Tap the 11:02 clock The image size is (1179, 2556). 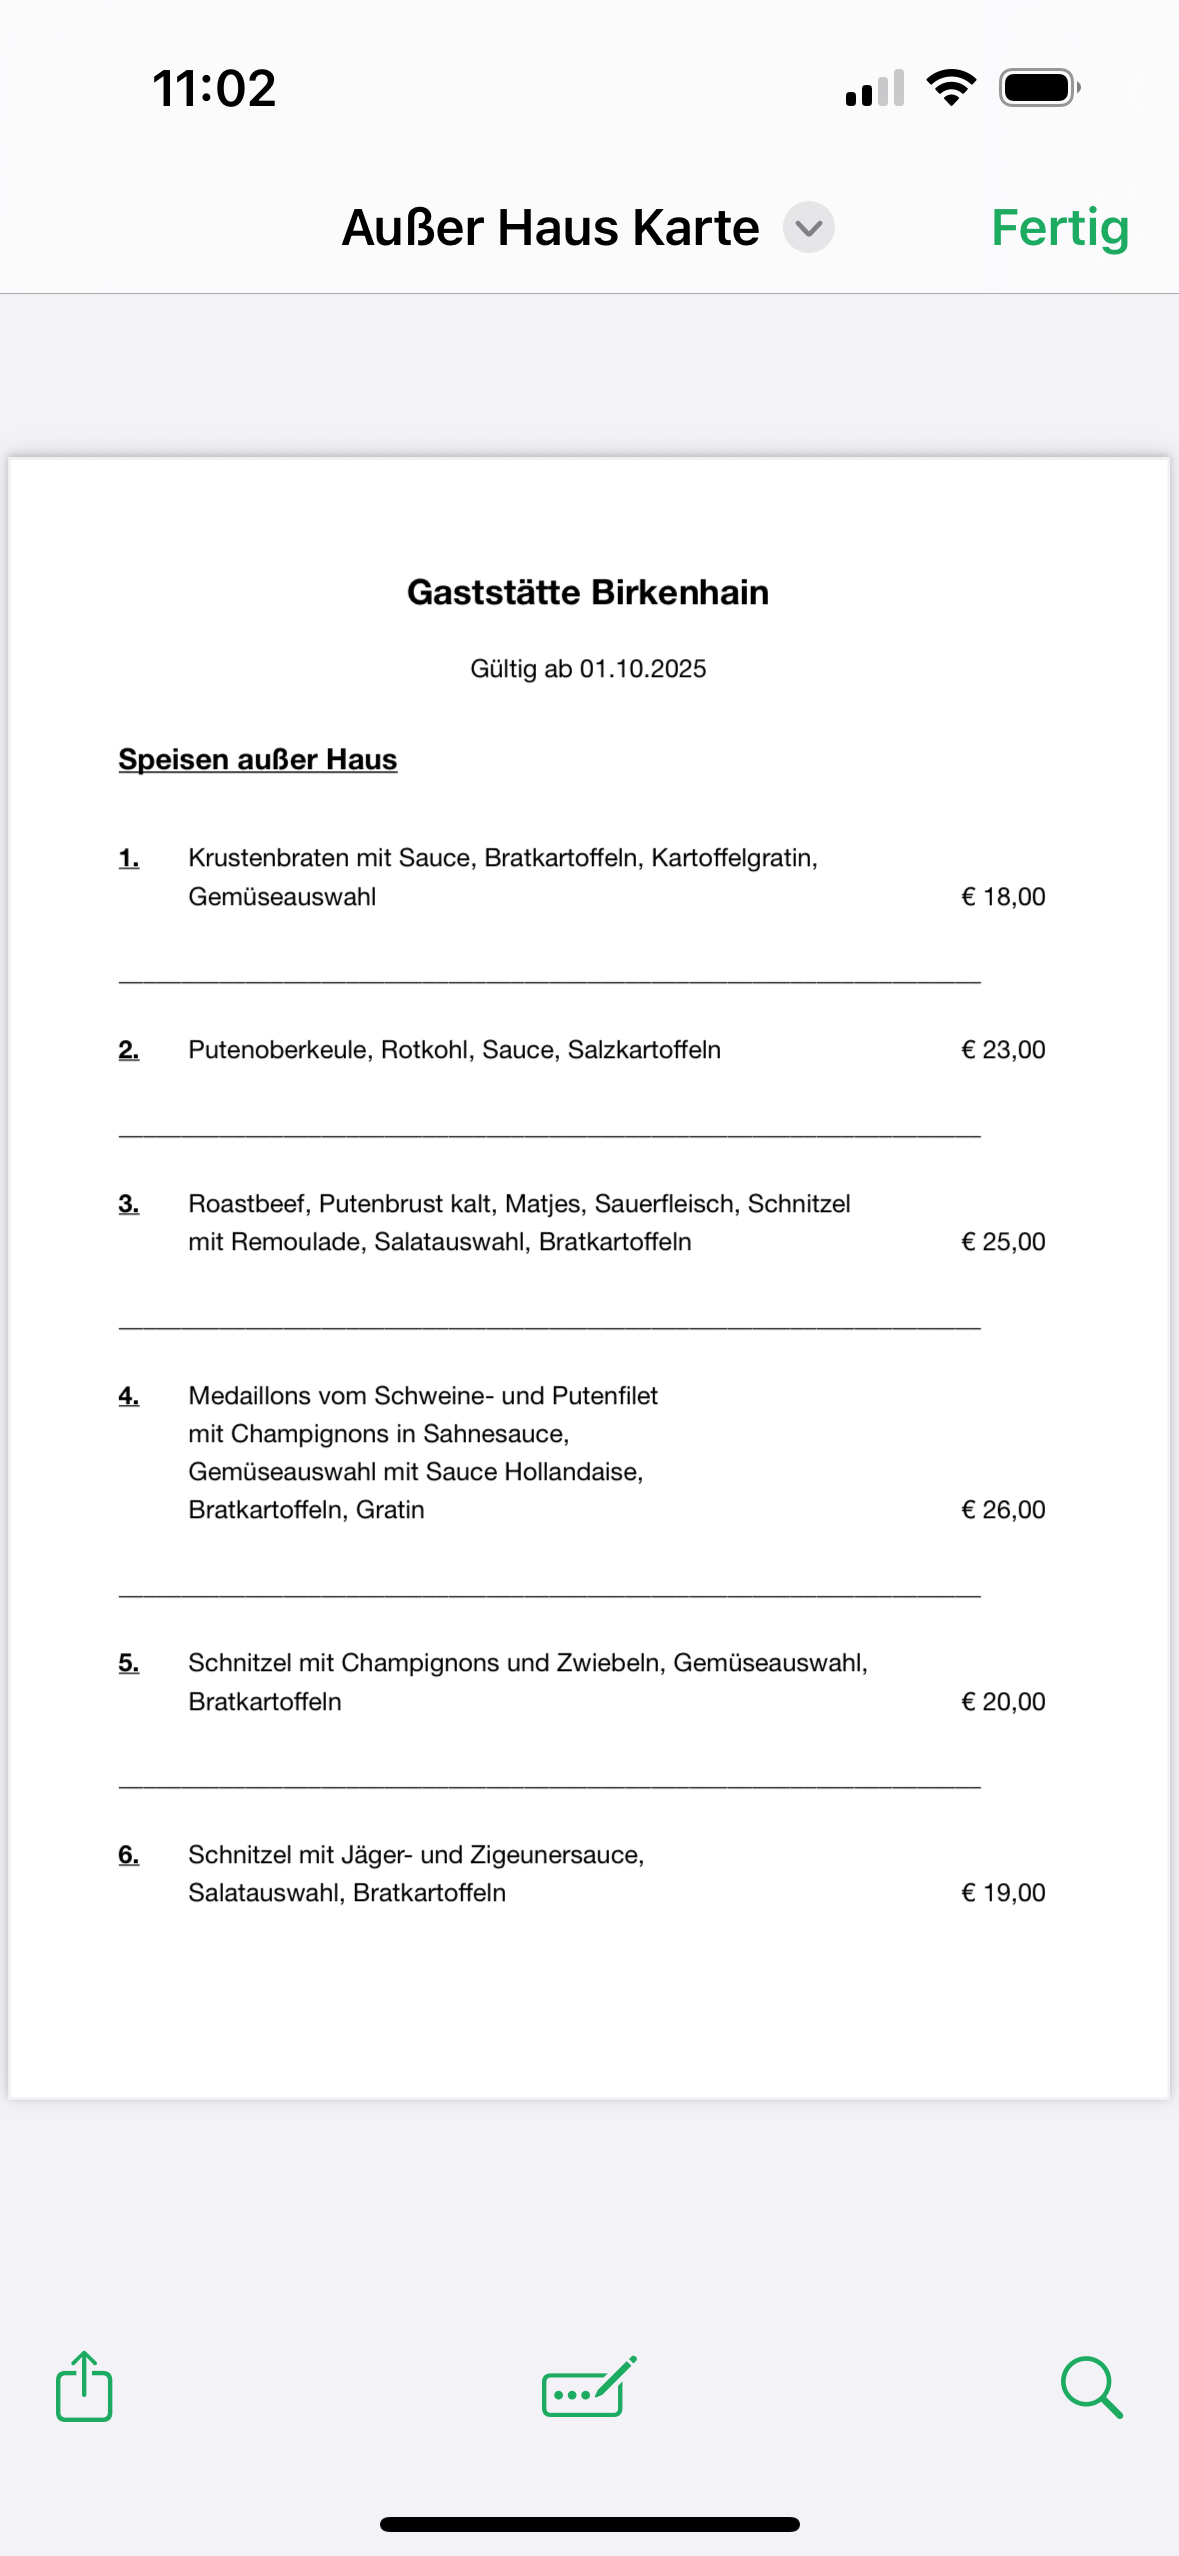tap(214, 88)
